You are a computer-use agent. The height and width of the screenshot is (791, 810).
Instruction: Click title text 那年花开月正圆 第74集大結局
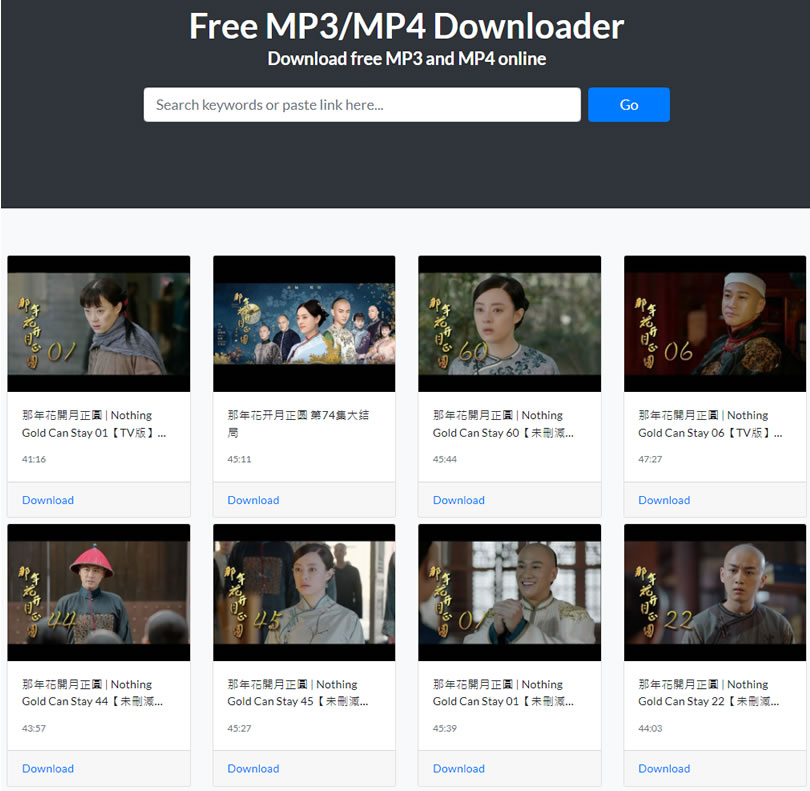tap(298, 424)
